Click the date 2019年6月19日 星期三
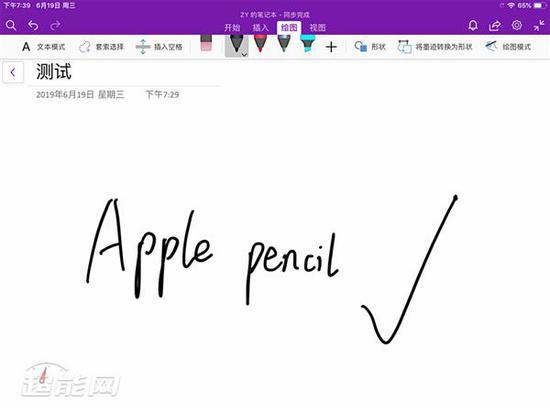The width and height of the screenshot is (550, 412). coord(80,95)
